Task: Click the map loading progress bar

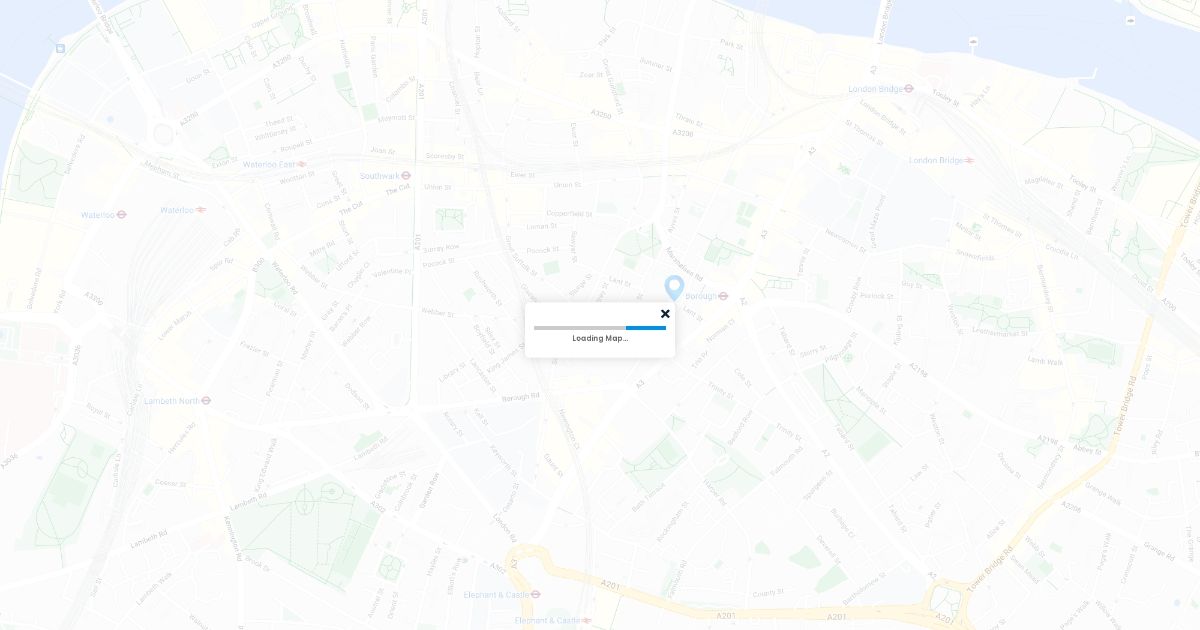Action: pyautogui.click(x=600, y=328)
